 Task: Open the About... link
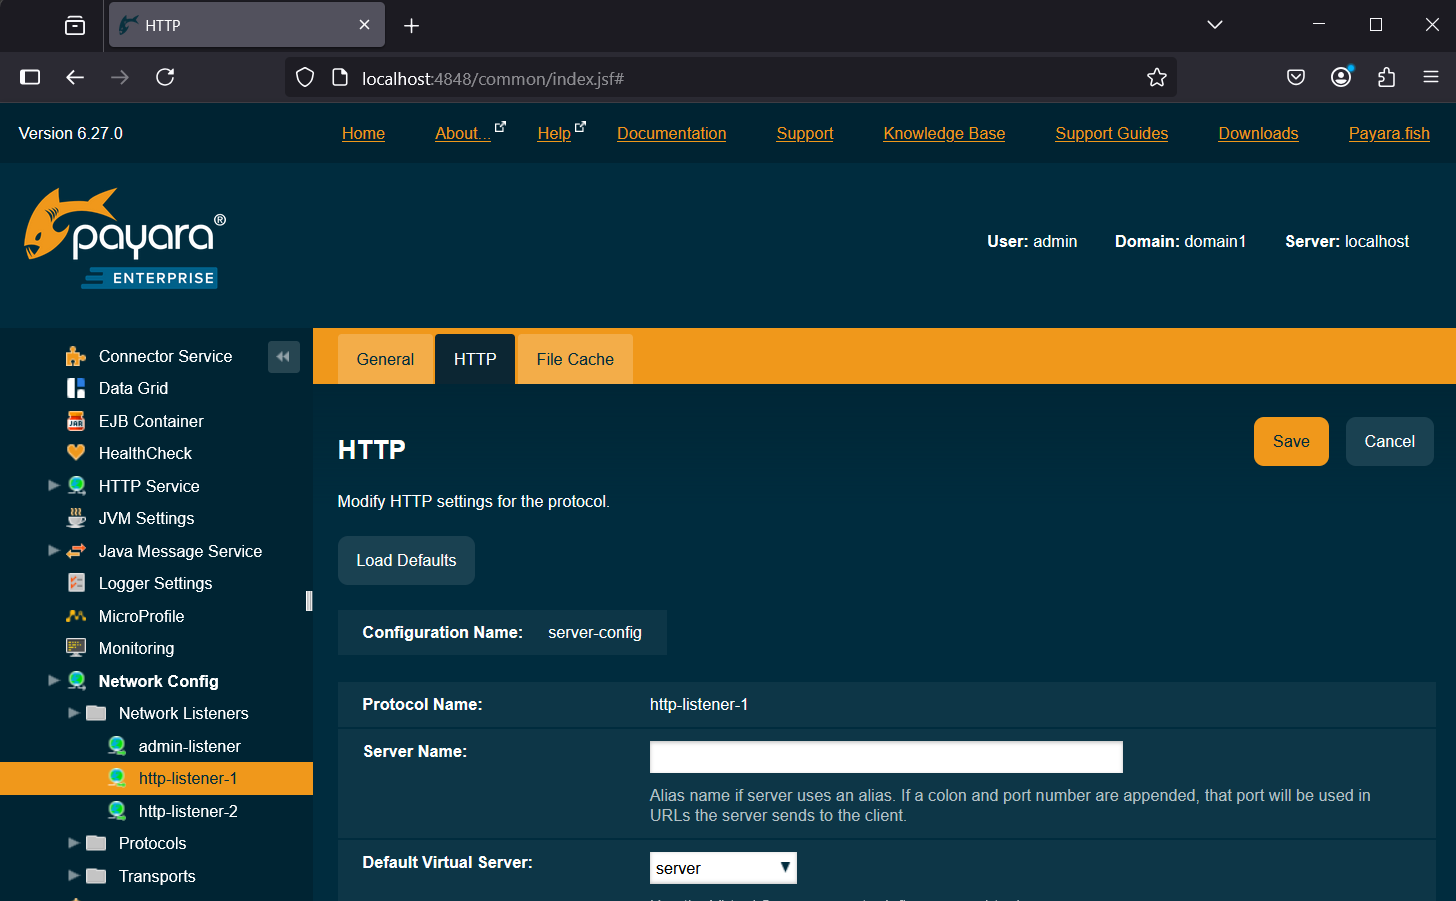[x=463, y=133]
